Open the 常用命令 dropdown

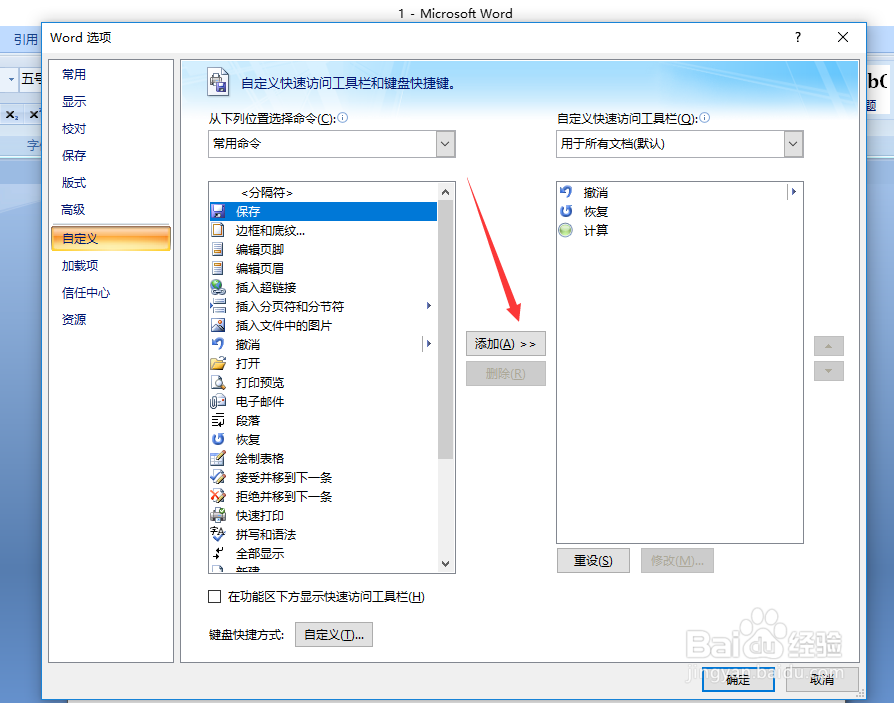[446, 144]
